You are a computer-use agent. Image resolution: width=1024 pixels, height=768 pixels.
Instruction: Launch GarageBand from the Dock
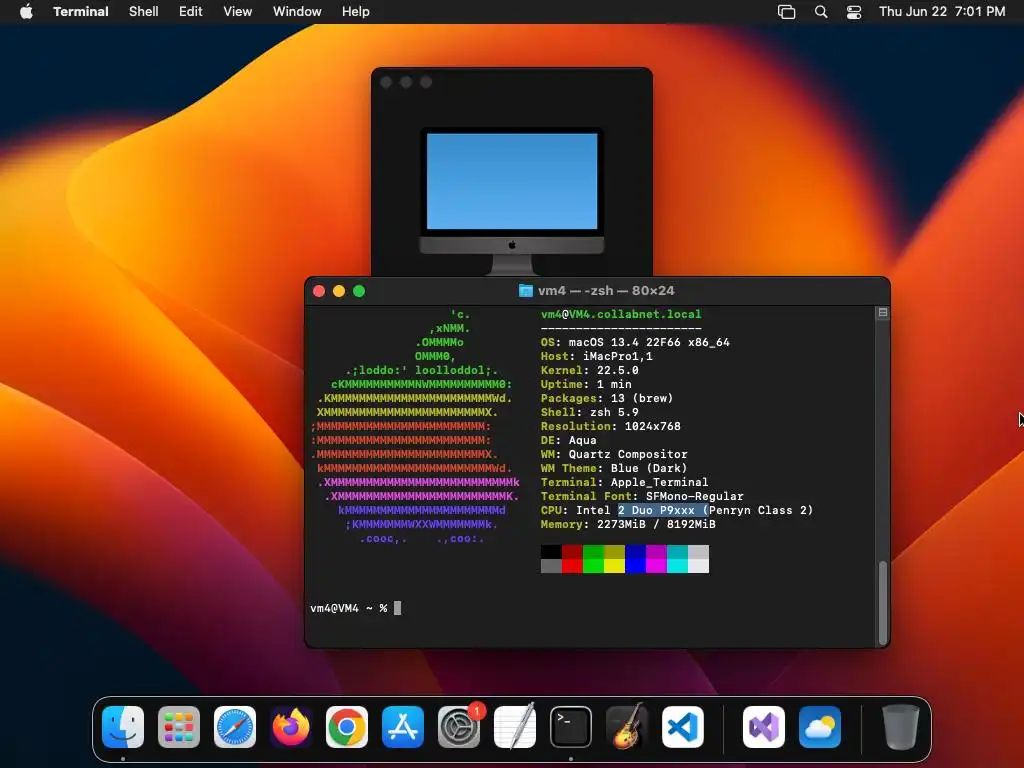tap(627, 727)
